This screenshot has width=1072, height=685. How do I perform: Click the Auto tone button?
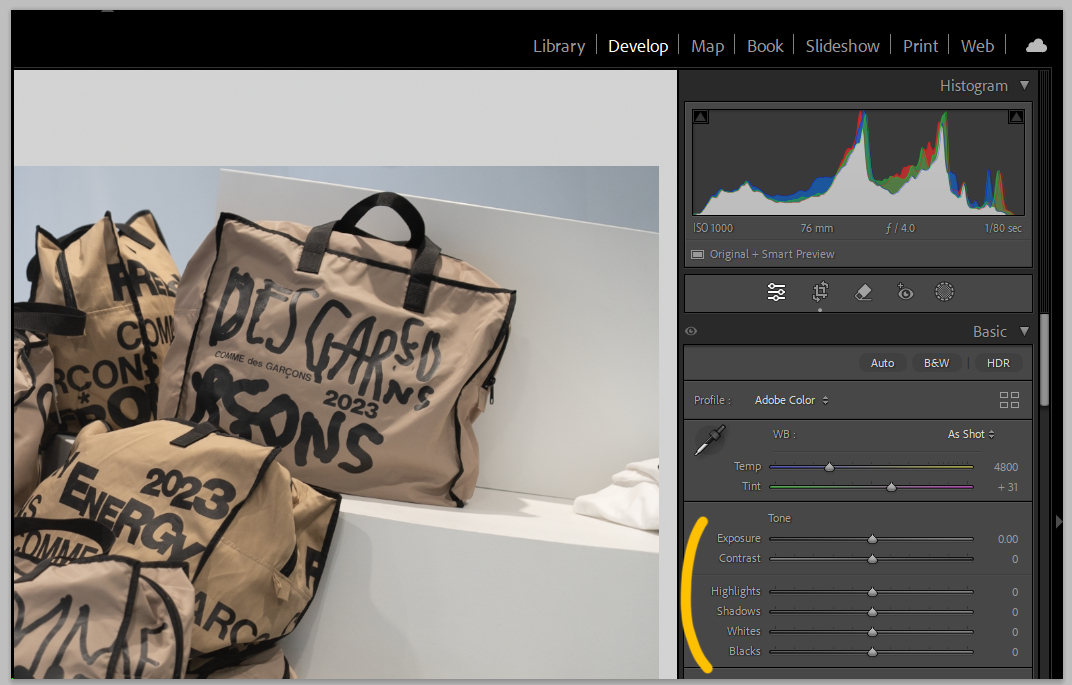882,363
